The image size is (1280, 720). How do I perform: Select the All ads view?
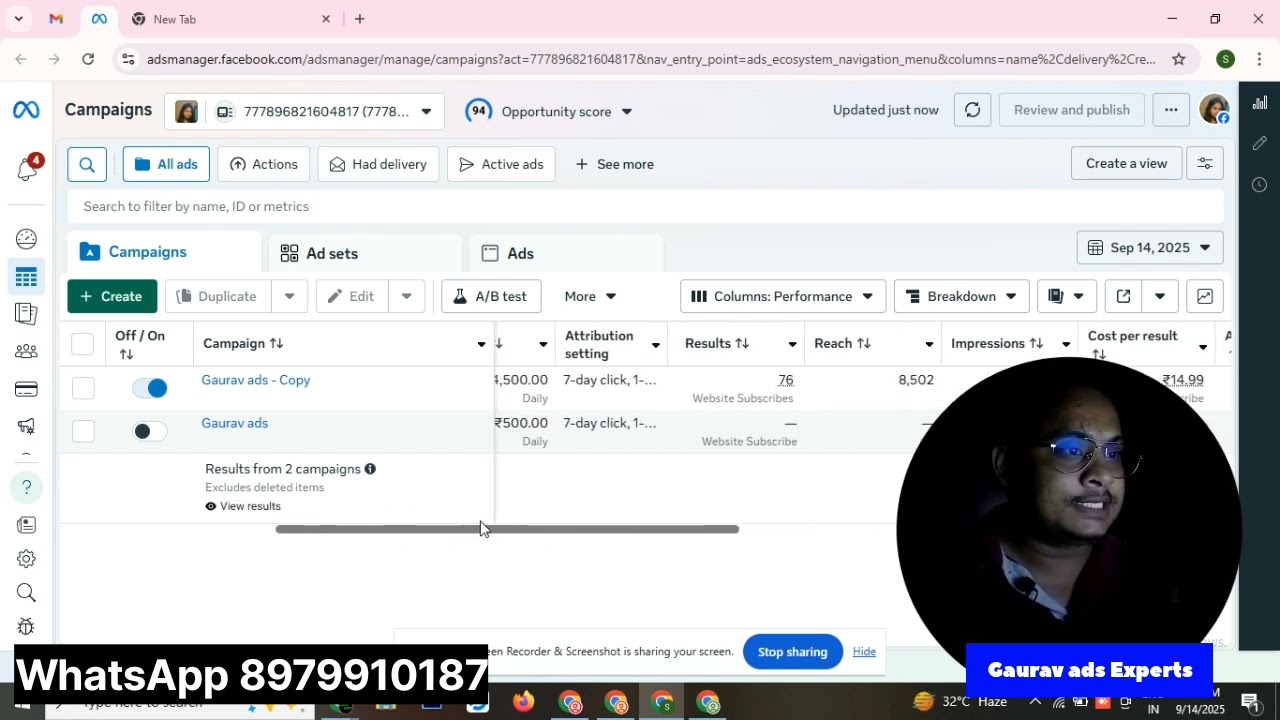[166, 164]
